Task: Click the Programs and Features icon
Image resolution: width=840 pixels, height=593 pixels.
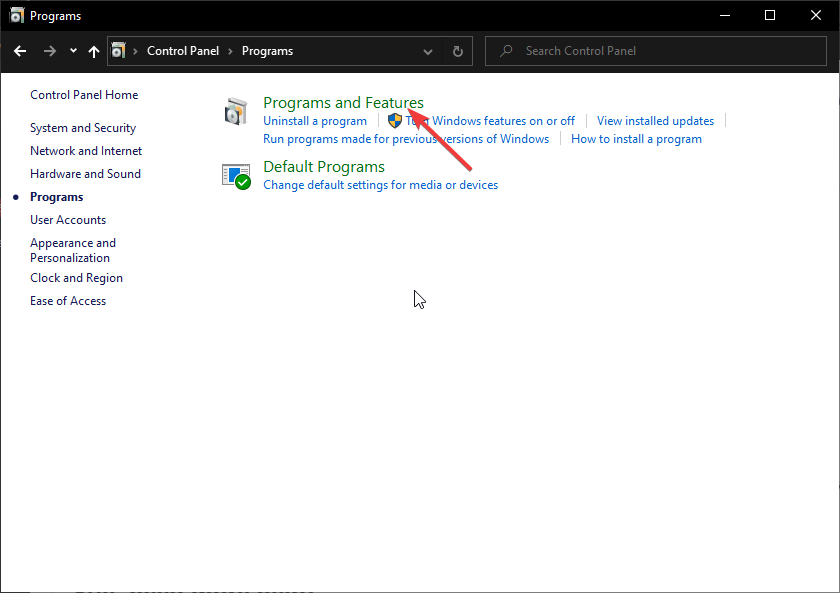Action: click(x=236, y=111)
